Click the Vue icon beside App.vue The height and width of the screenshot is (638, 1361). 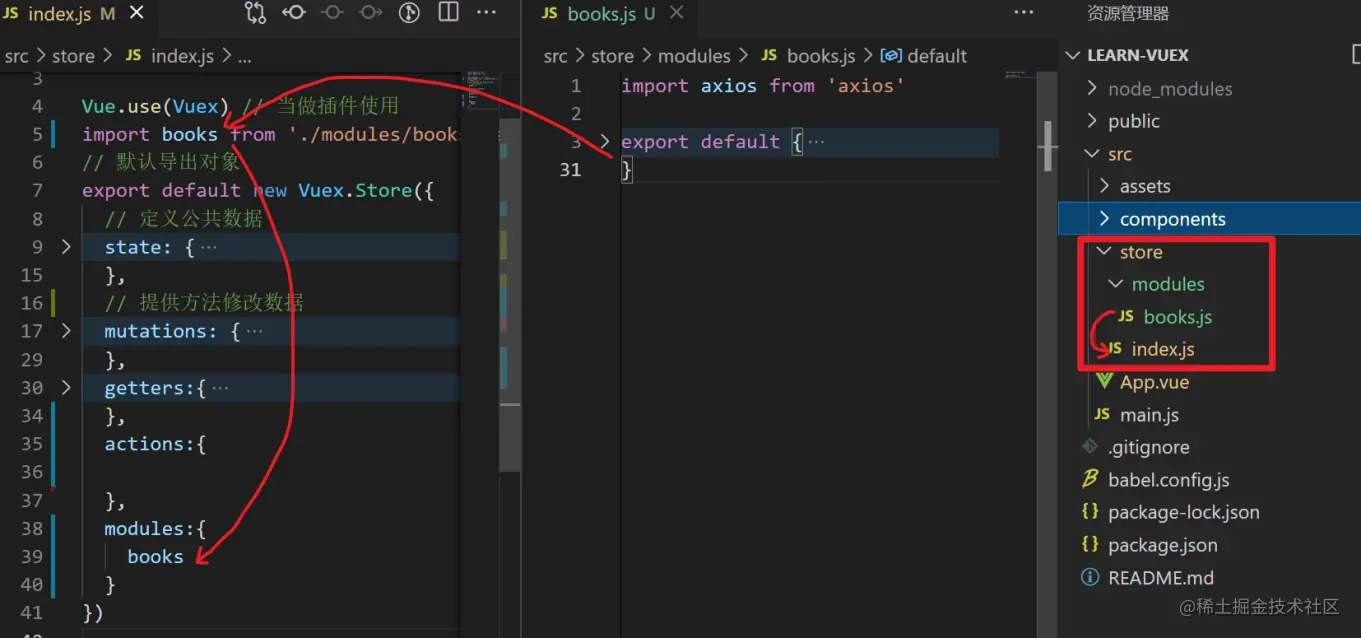click(1104, 381)
